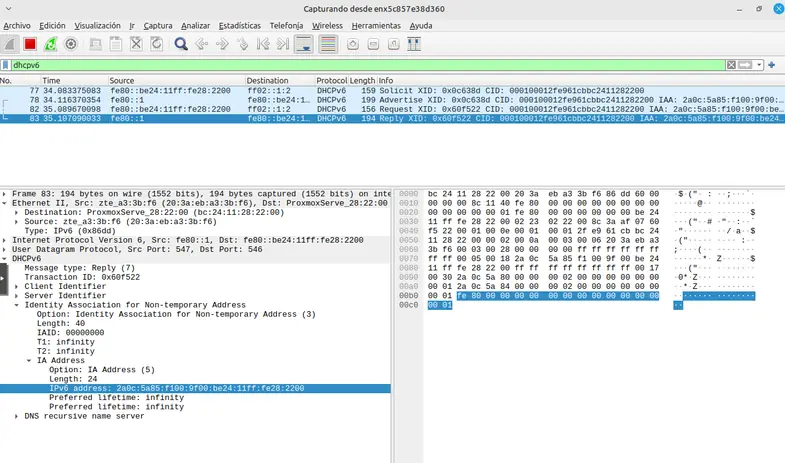Open display filter history dropdown

(x=759, y=65)
